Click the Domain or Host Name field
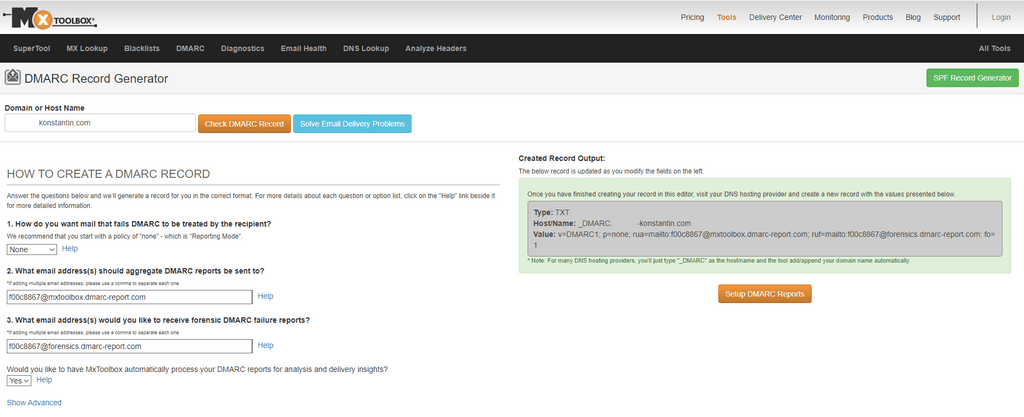 coord(100,123)
